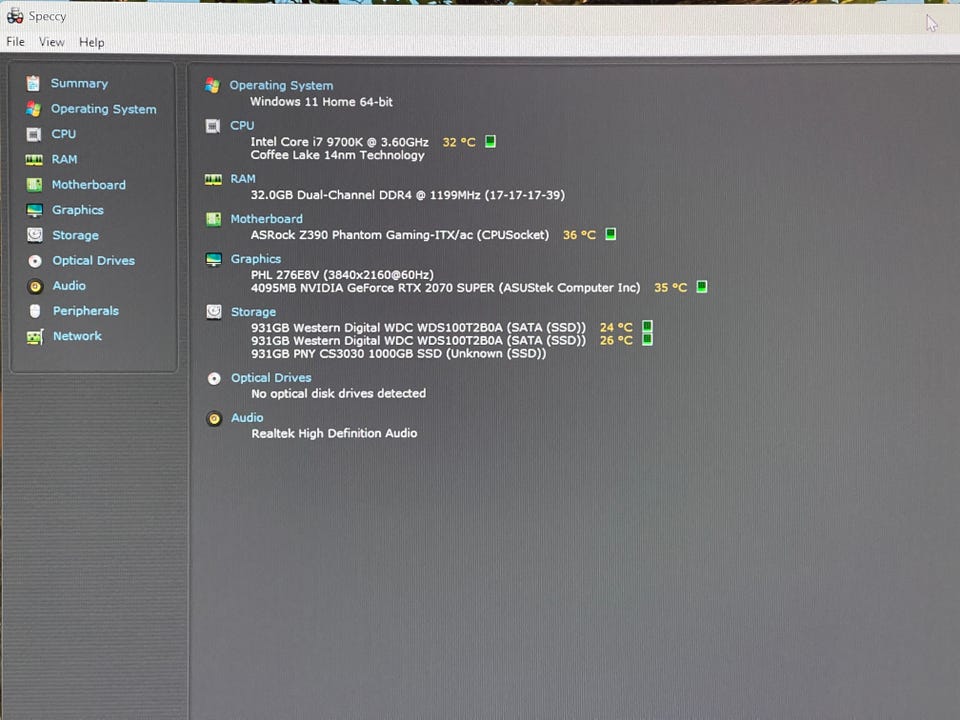Click the Coffee Lake 14nm Technology line
The width and height of the screenshot is (960, 720).
coord(337,156)
